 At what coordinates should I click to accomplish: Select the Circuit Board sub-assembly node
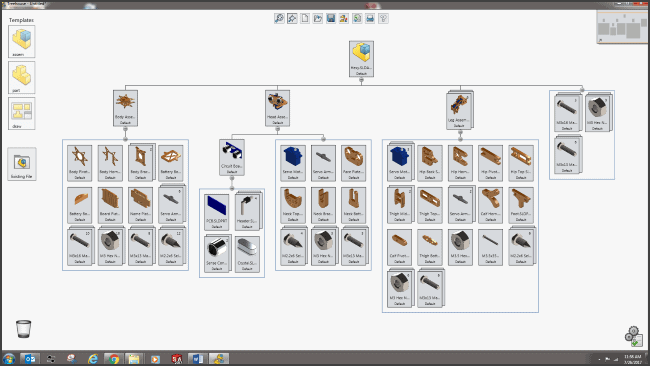(x=232, y=157)
